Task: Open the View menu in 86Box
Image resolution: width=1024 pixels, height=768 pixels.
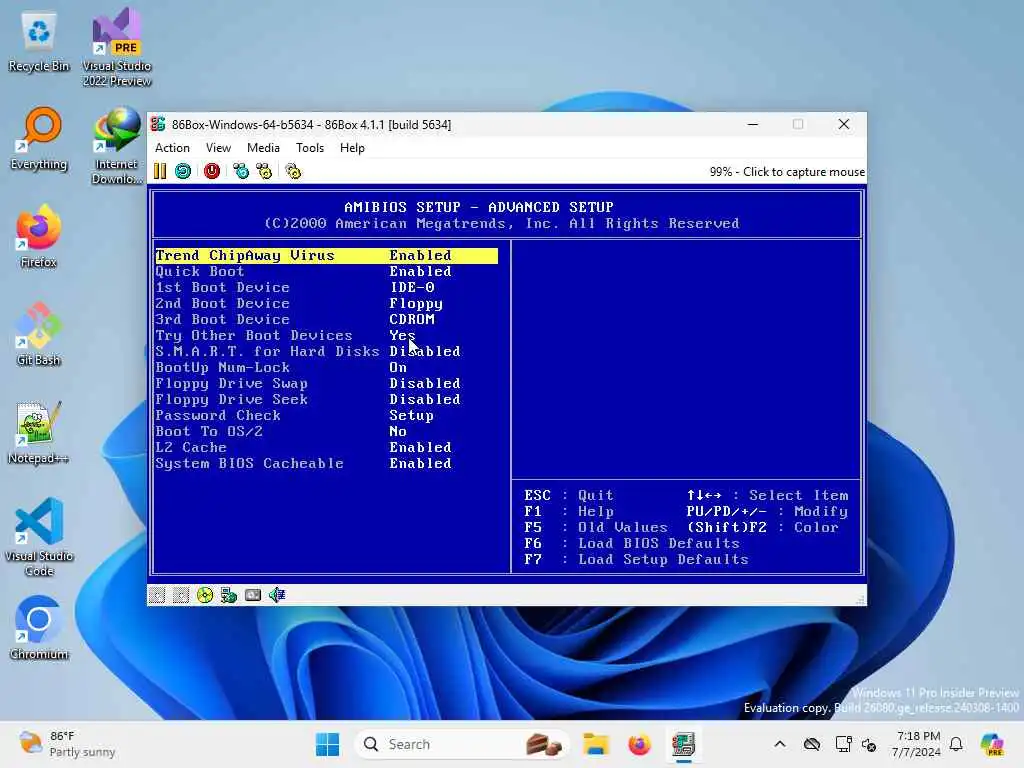Action: click(218, 148)
